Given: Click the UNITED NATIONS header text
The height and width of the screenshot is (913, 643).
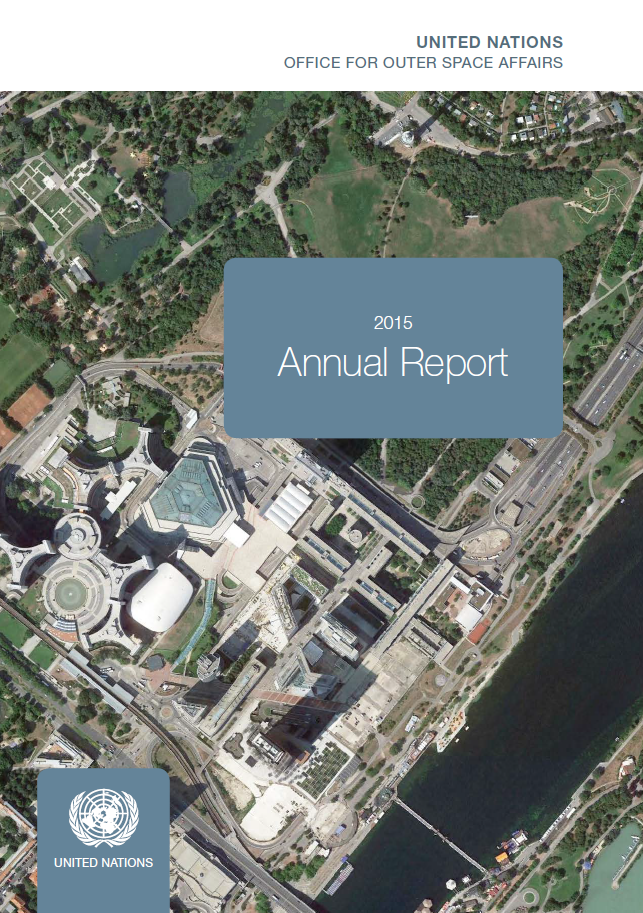Looking at the screenshot, I should pyautogui.click(x=489, y=43).
